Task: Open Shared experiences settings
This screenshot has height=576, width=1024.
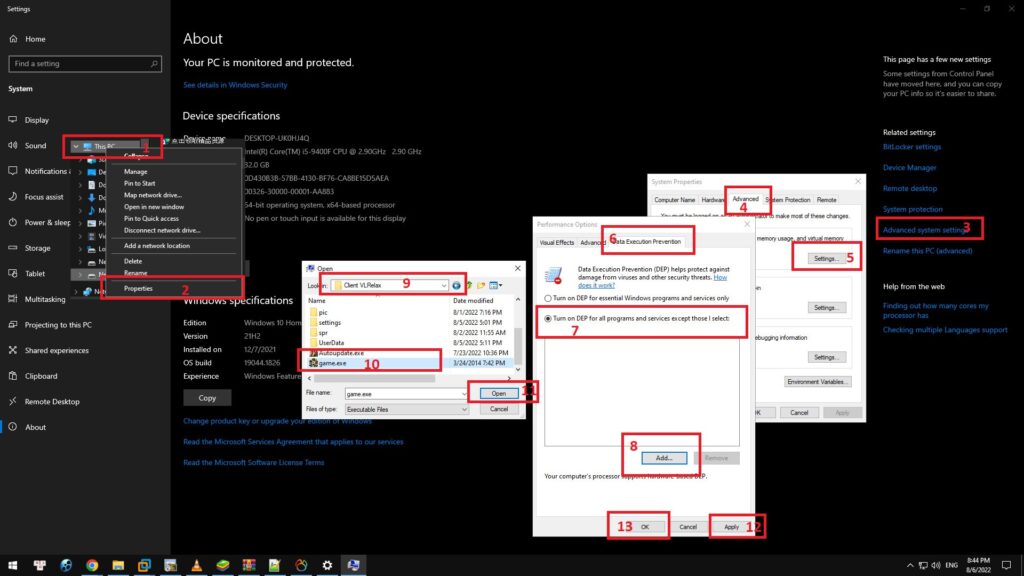Action: pyautogui.click(x=56, y=351)
